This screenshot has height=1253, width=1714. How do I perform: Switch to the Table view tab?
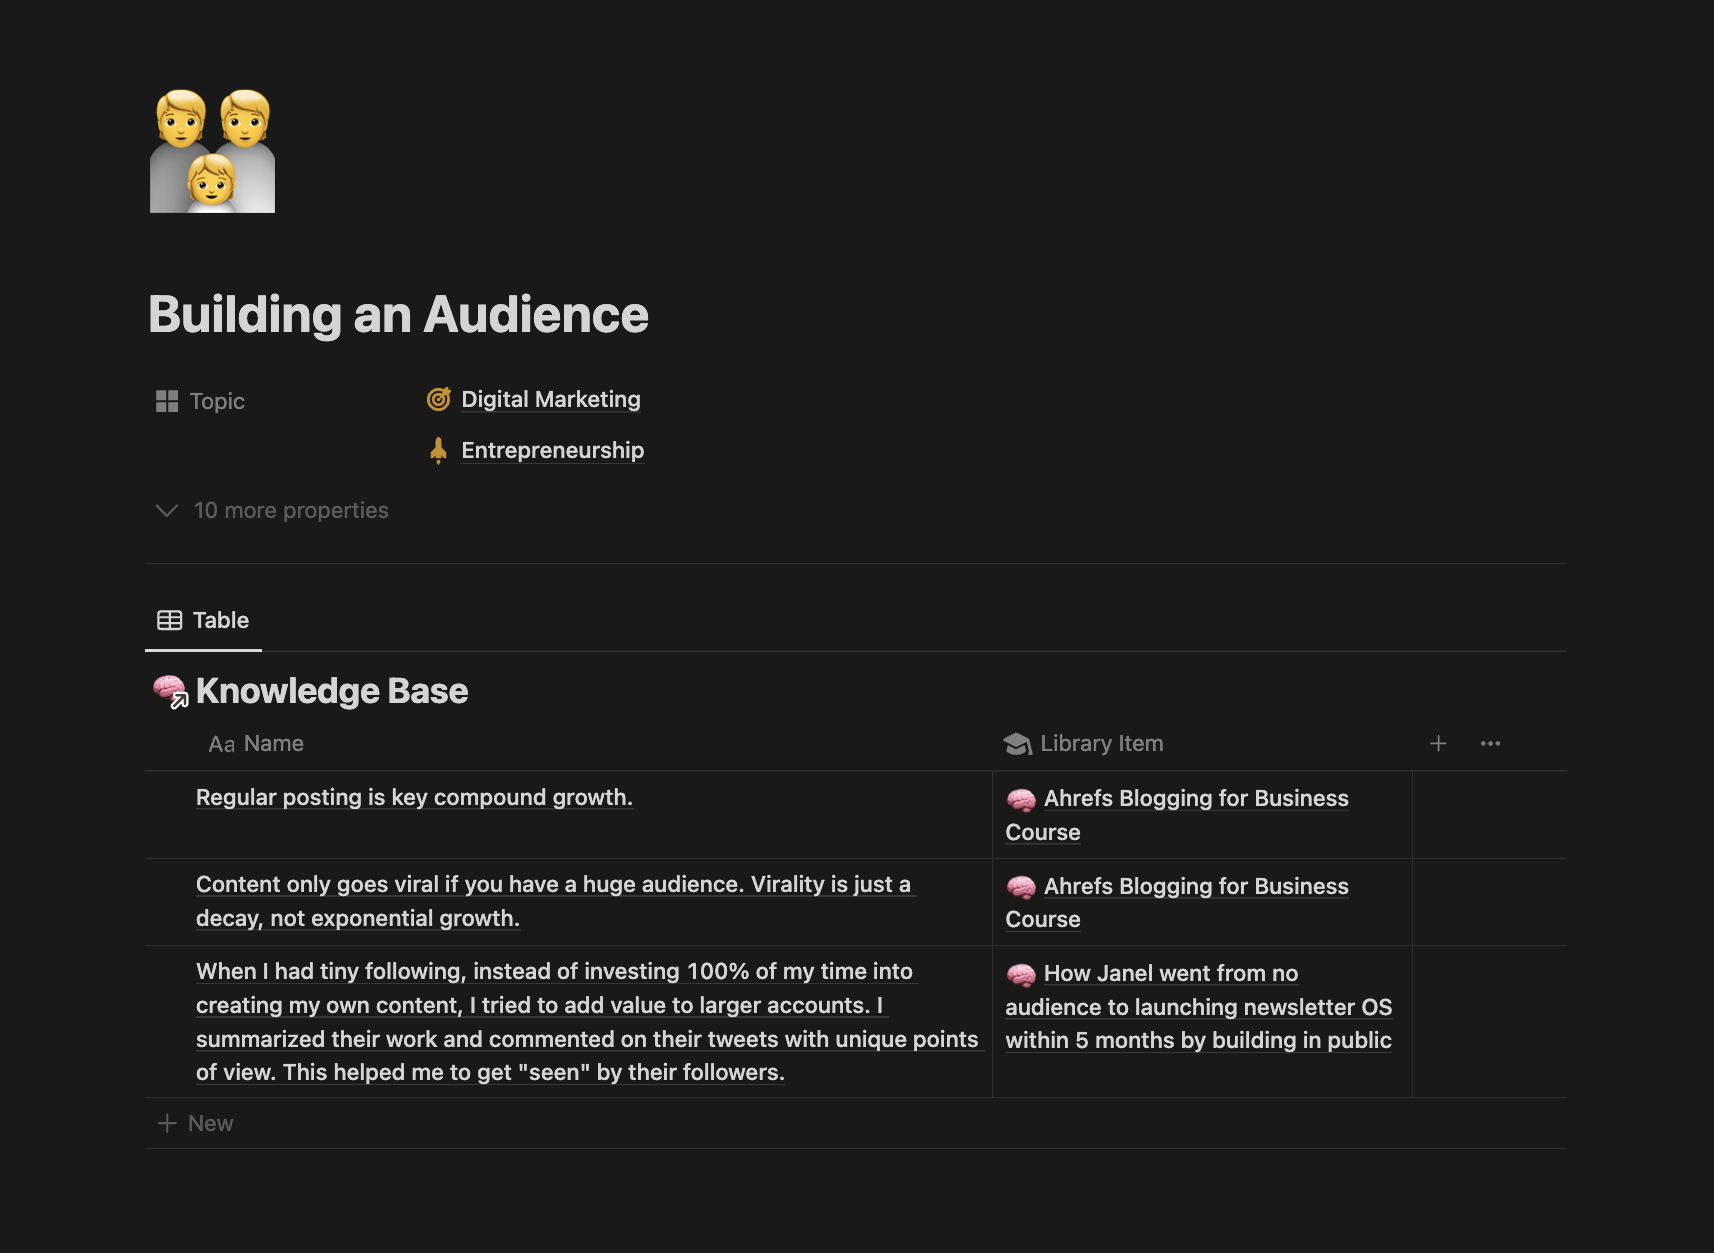point(203,620)
